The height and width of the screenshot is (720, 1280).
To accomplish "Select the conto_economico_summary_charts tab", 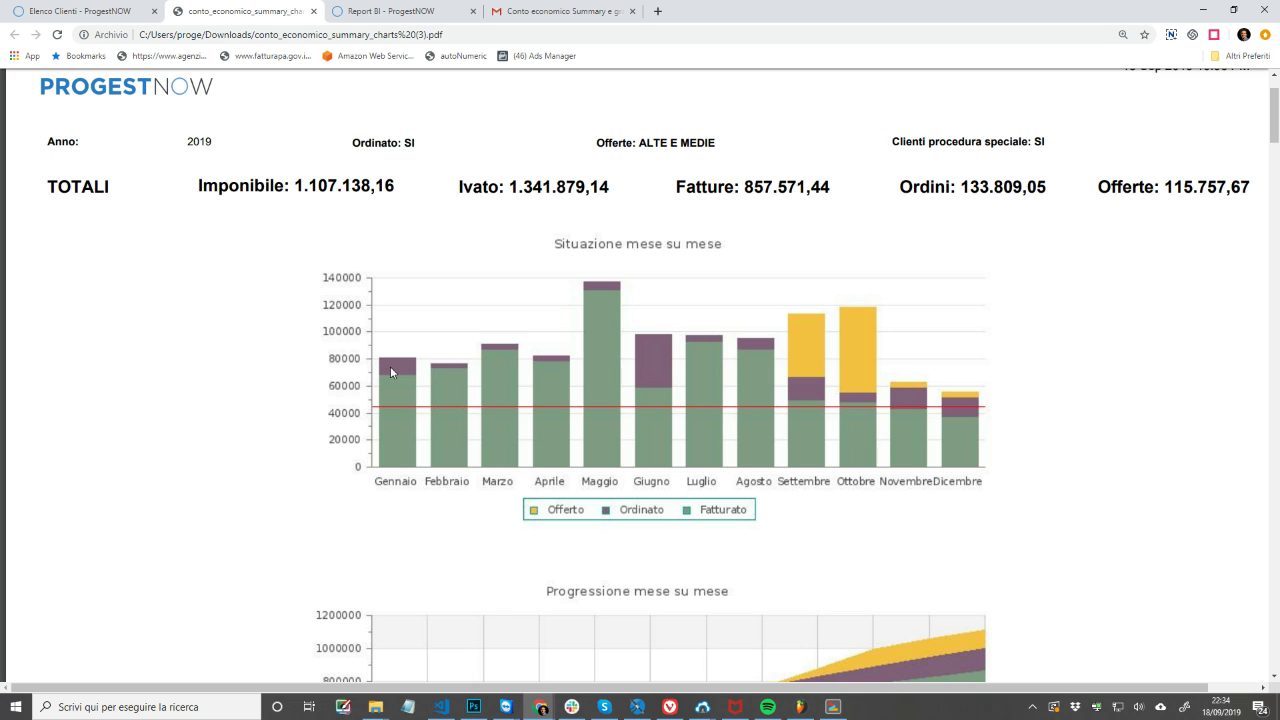I will [244, 11].
